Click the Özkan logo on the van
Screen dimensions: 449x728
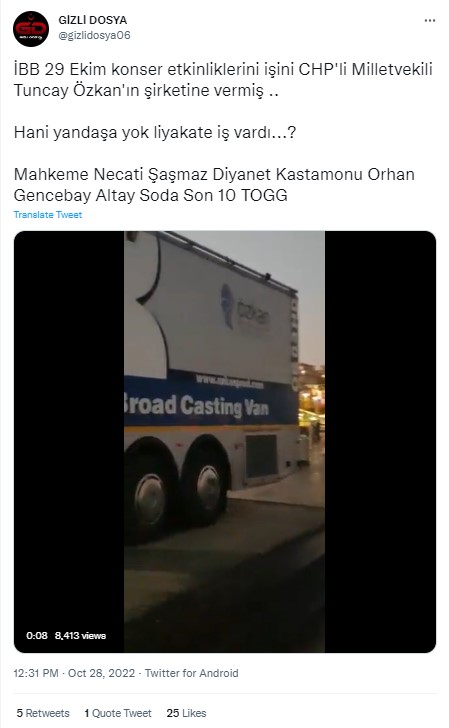[x=245, y=309]
